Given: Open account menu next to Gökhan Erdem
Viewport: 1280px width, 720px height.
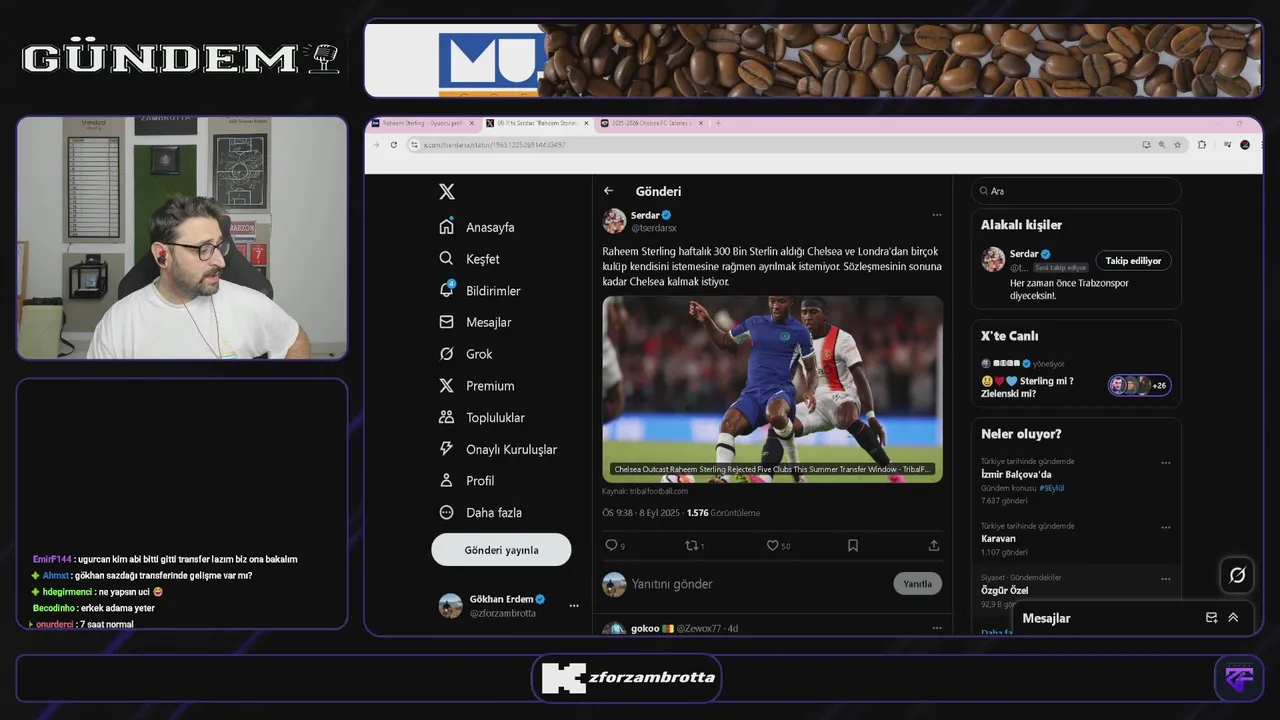Looking at the screenshot, I should [x=574, y=606].
